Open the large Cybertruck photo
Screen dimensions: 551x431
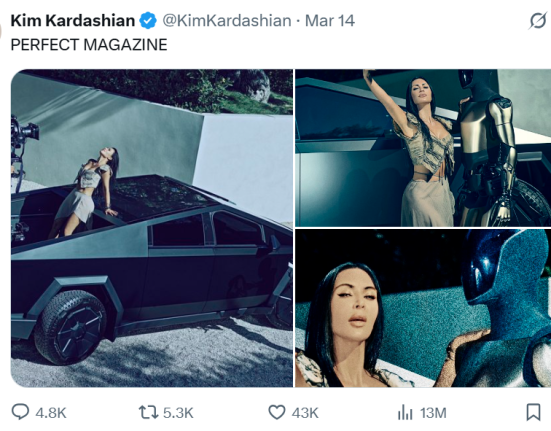point(152,228)
